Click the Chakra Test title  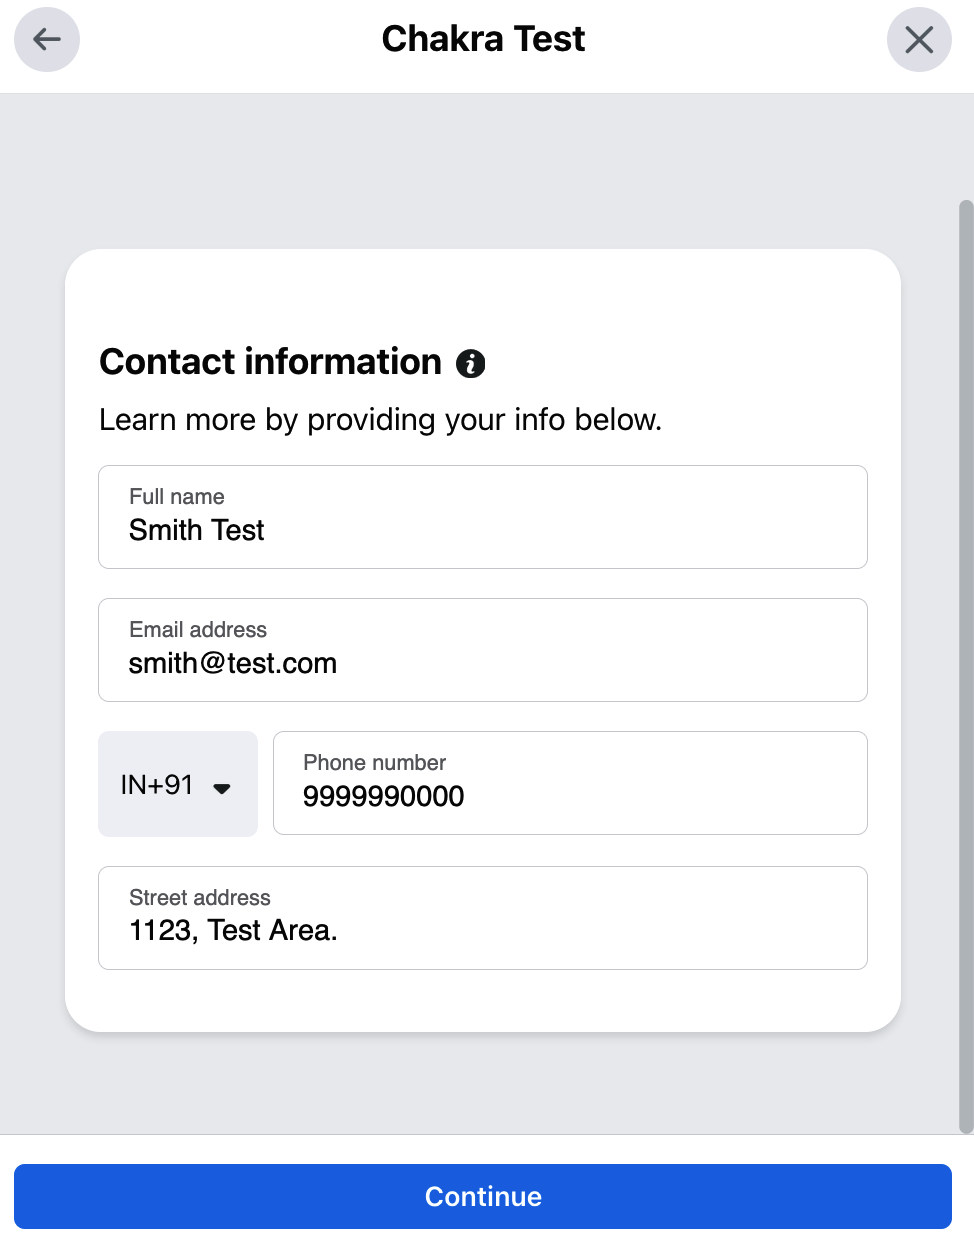tap(483, 39)
